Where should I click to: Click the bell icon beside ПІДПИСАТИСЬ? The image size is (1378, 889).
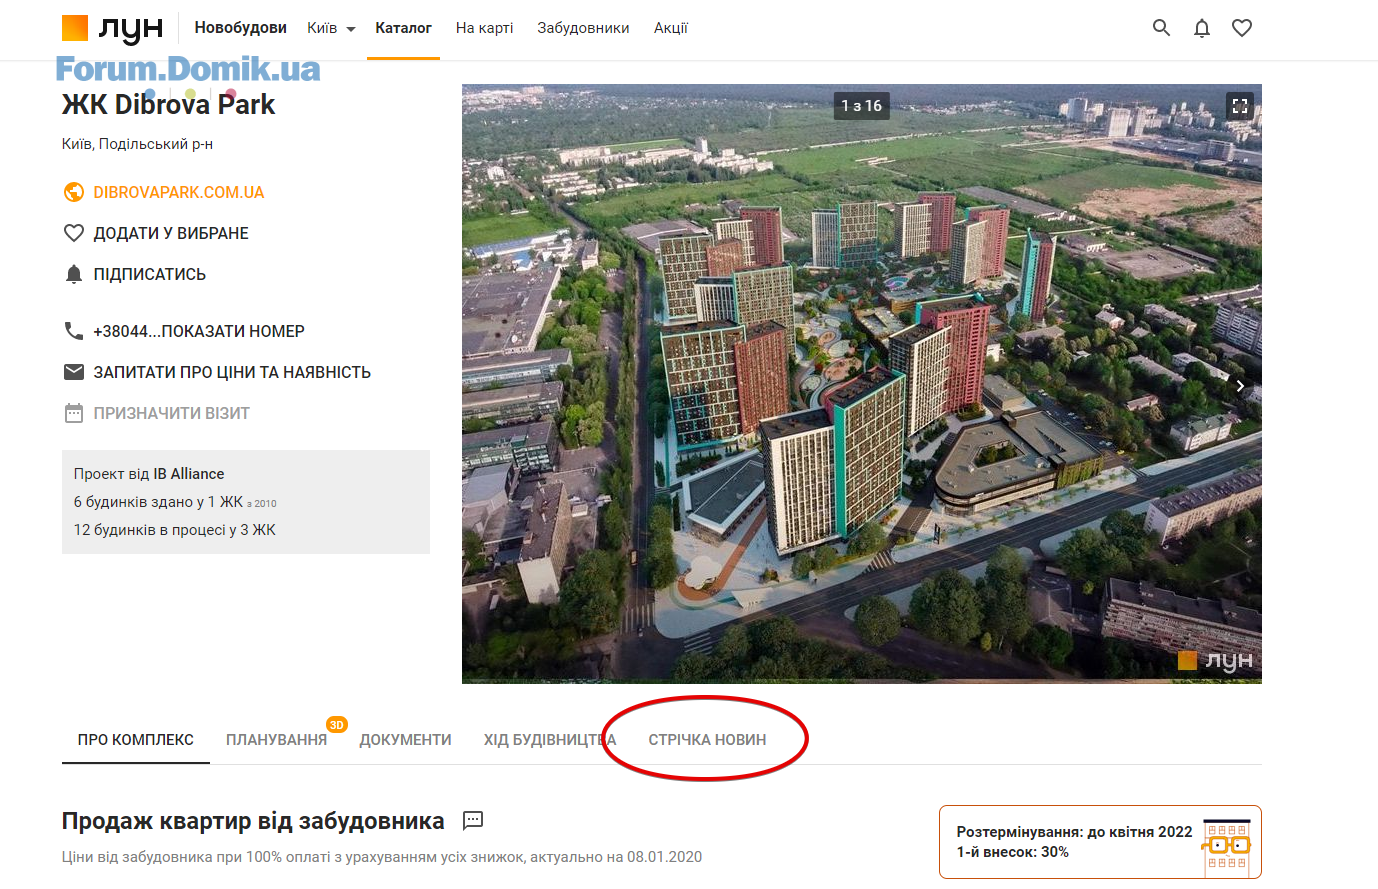tap(74, 274)
